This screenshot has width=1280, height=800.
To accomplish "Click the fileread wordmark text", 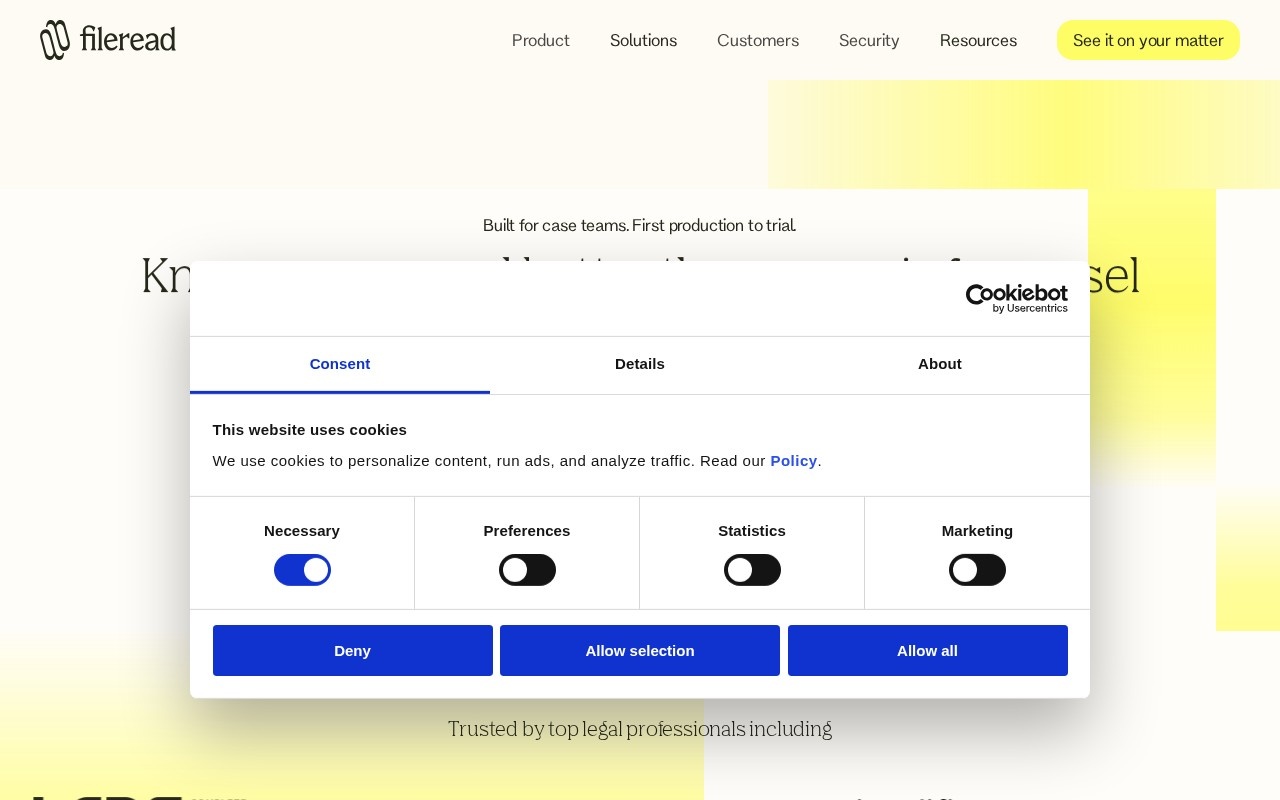I will 127,40.
